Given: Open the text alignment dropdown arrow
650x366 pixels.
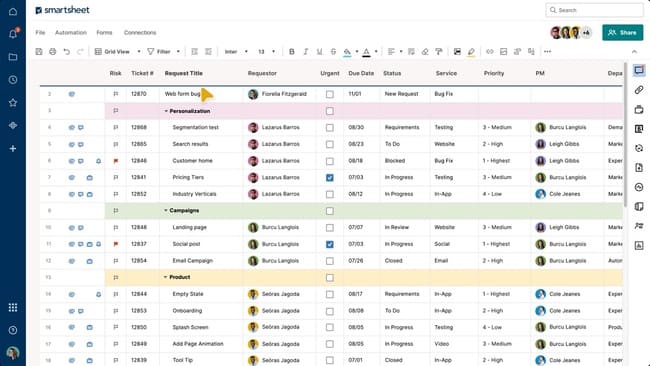Looking at the screenshot, I should tap(401, 52).
